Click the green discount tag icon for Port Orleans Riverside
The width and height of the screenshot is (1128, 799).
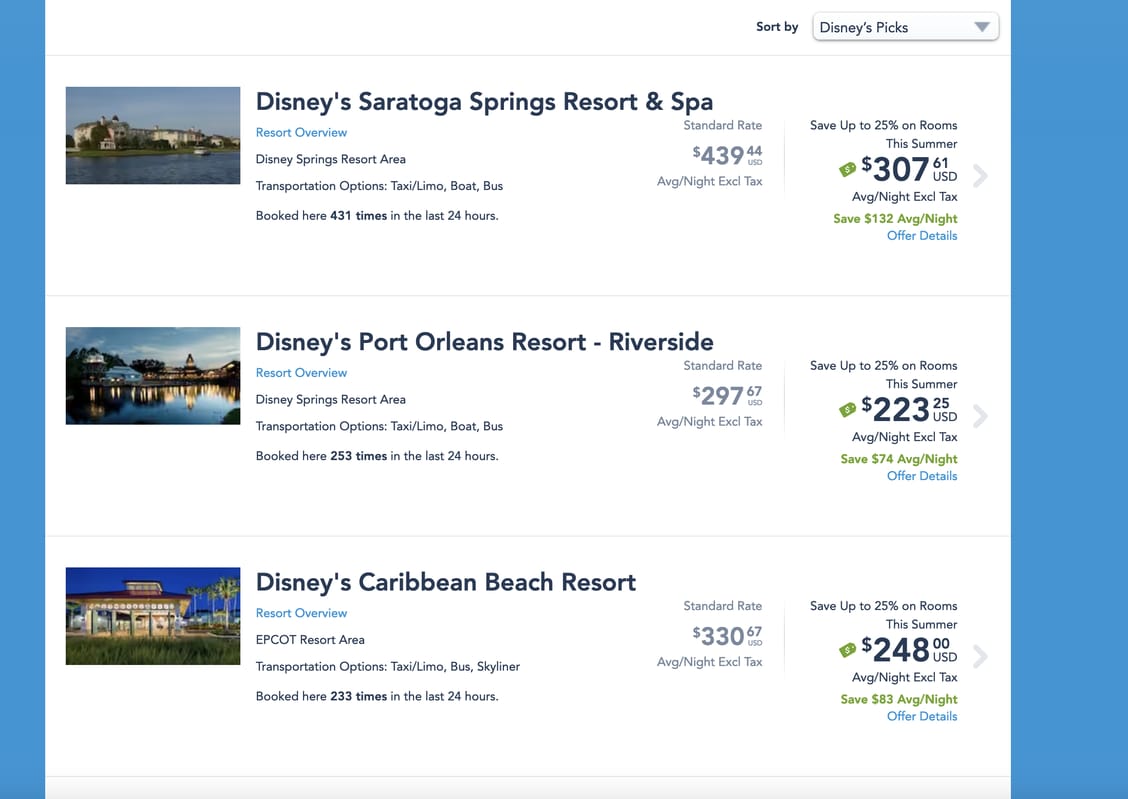(x=848, y=409)
